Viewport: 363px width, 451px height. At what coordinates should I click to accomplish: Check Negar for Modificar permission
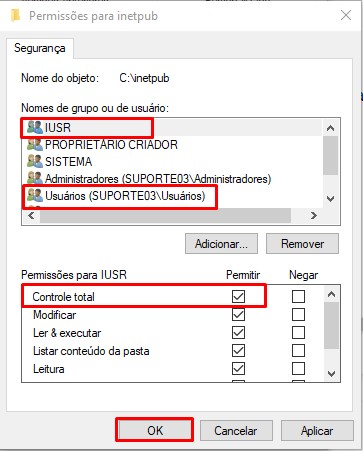click(x=298, y=314)
